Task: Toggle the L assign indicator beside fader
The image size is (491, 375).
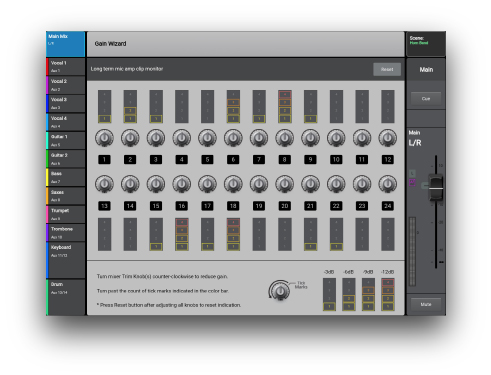Action: 412,173
